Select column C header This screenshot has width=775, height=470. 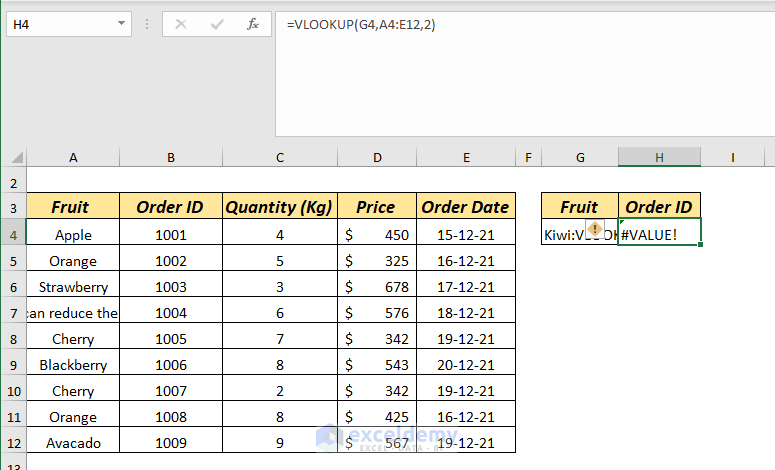280,158
